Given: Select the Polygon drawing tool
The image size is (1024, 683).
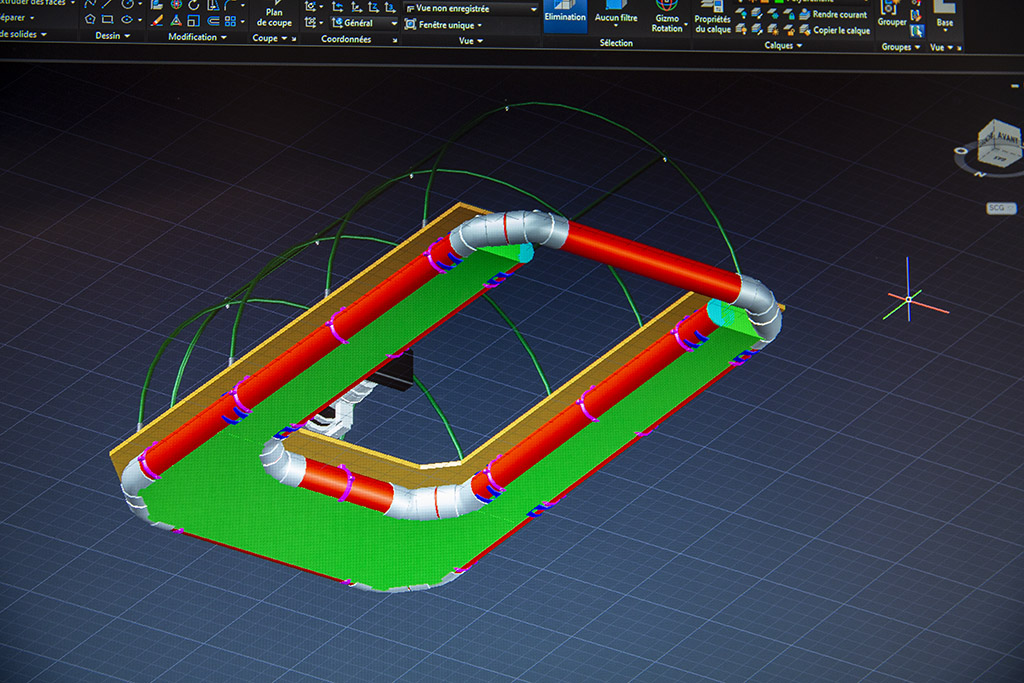Looking at the screenshot, I should [x=90, y=20].
